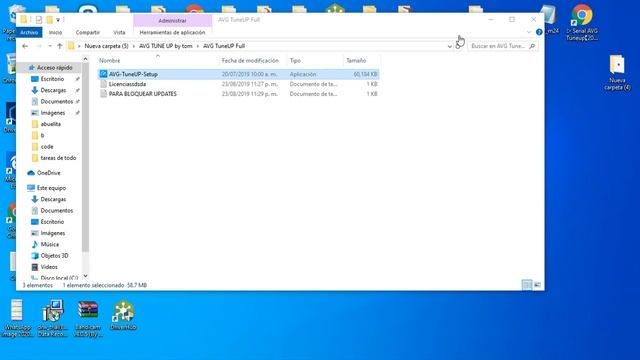This screenshot has height=360, width=640.
Task: Open the address bar history dropdown
Action: click(449, 46)
